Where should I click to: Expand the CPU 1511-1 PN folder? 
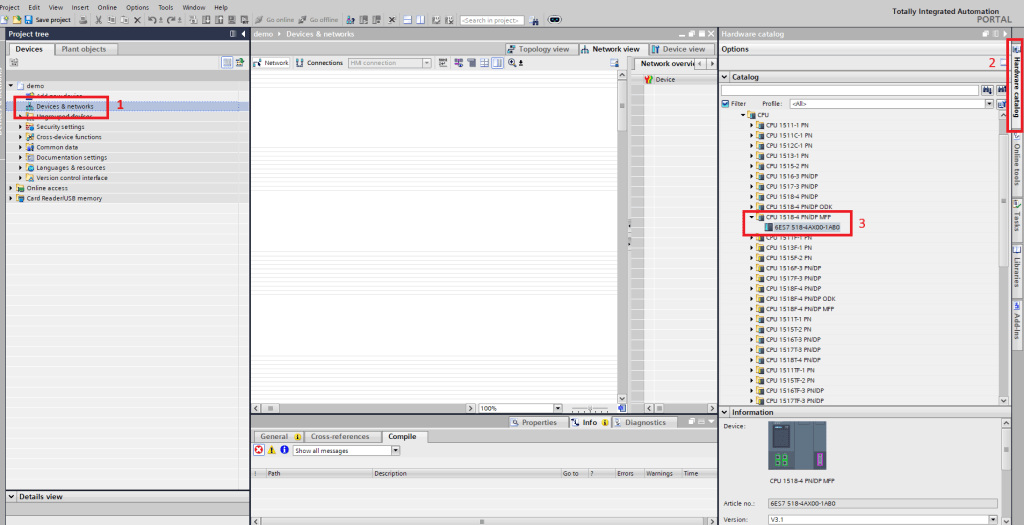752,125
